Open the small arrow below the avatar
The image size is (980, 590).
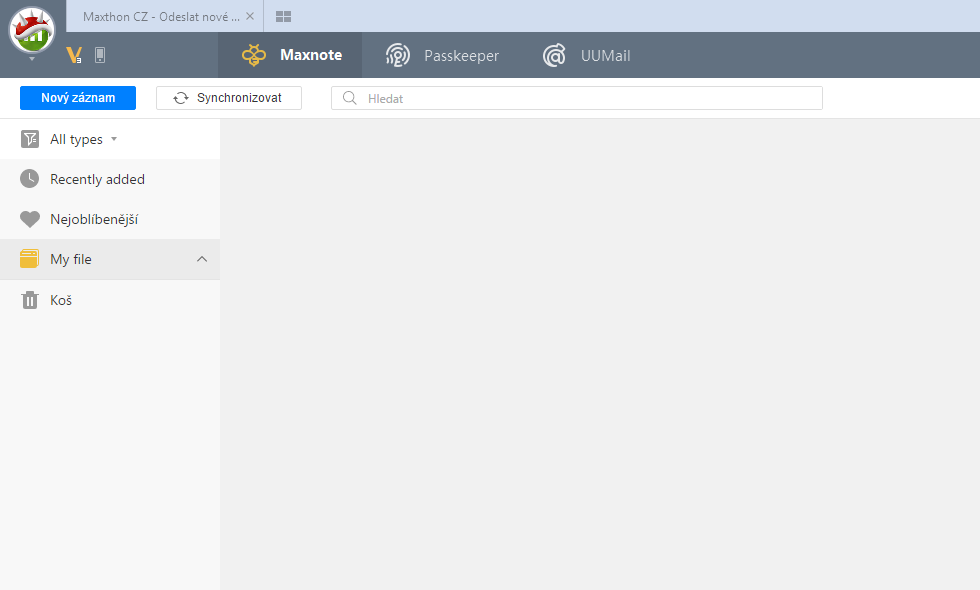tap(31, 59)
